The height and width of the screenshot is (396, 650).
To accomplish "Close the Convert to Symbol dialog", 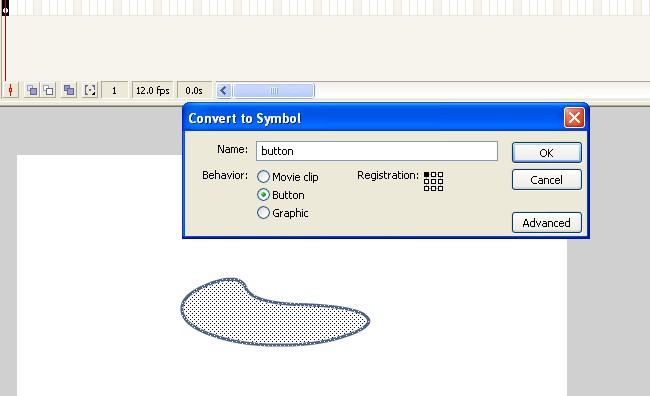I will tap(574, 118).
